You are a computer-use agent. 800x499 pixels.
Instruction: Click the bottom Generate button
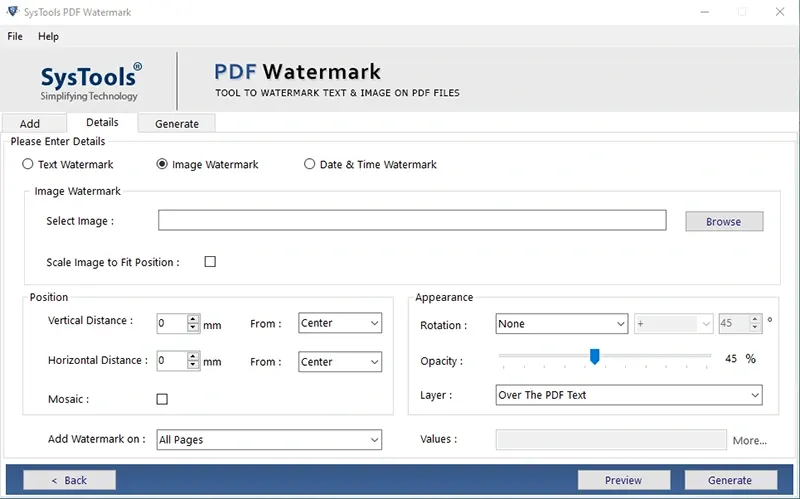click(730, 480)
